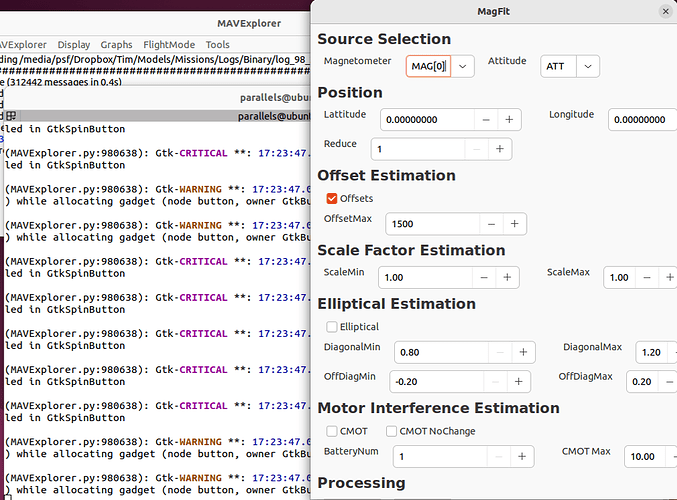Click the BatteryNum value field

pos(440,456)
